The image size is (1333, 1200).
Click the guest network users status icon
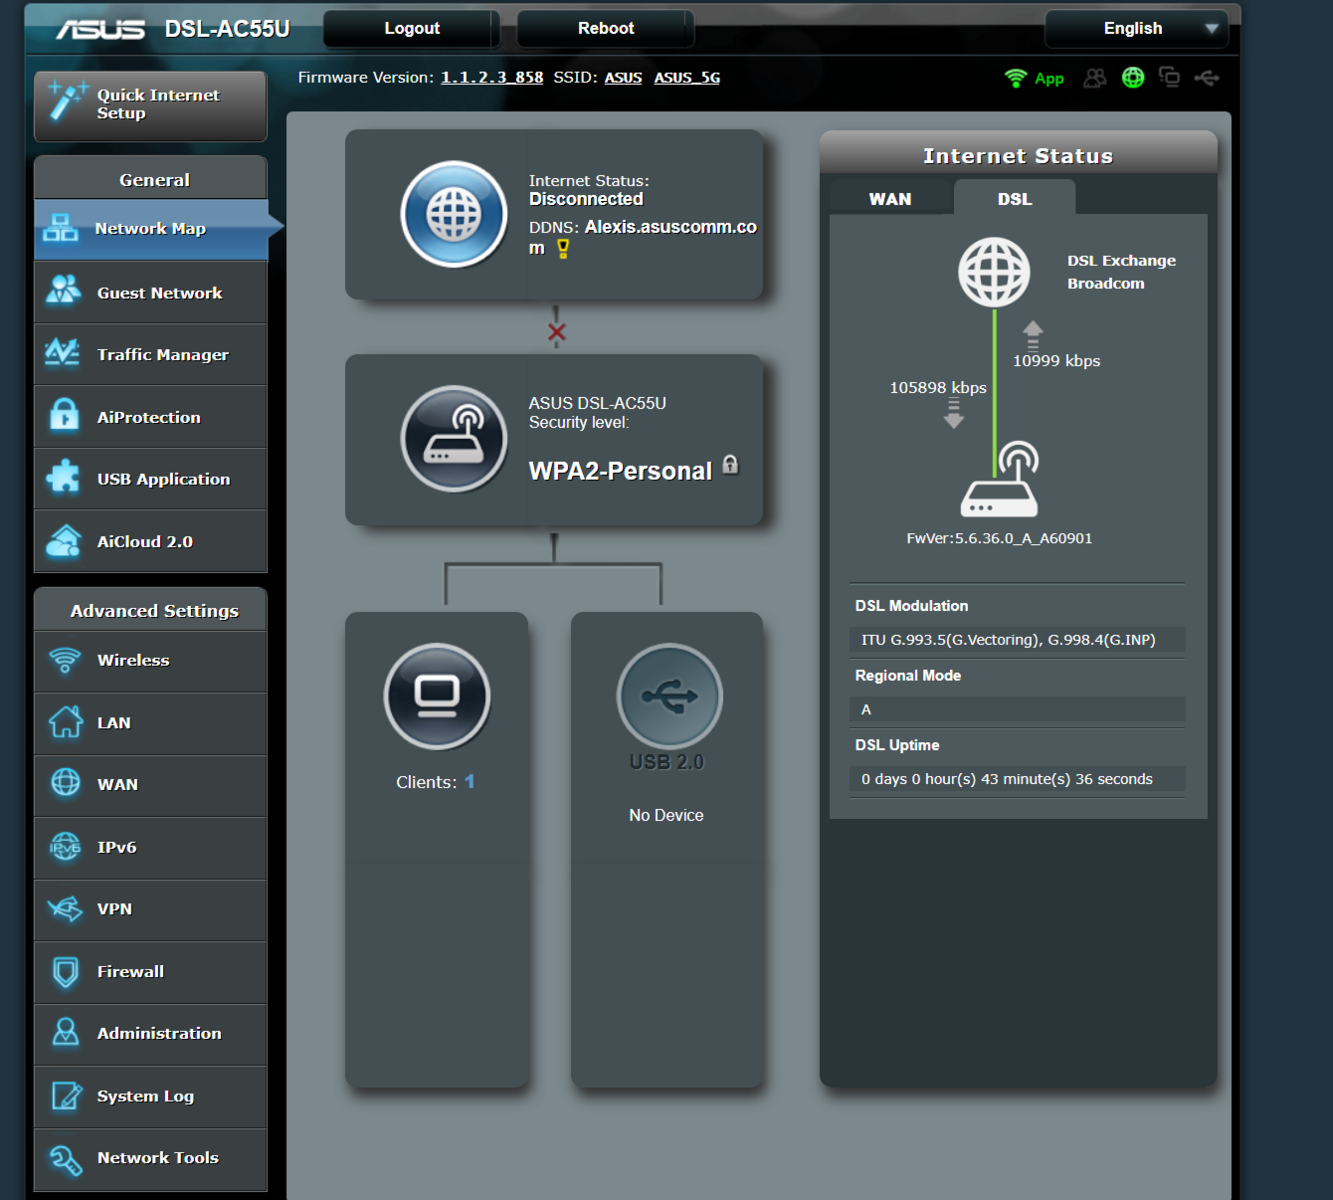pyautogui.click(x=1095, y=77)
